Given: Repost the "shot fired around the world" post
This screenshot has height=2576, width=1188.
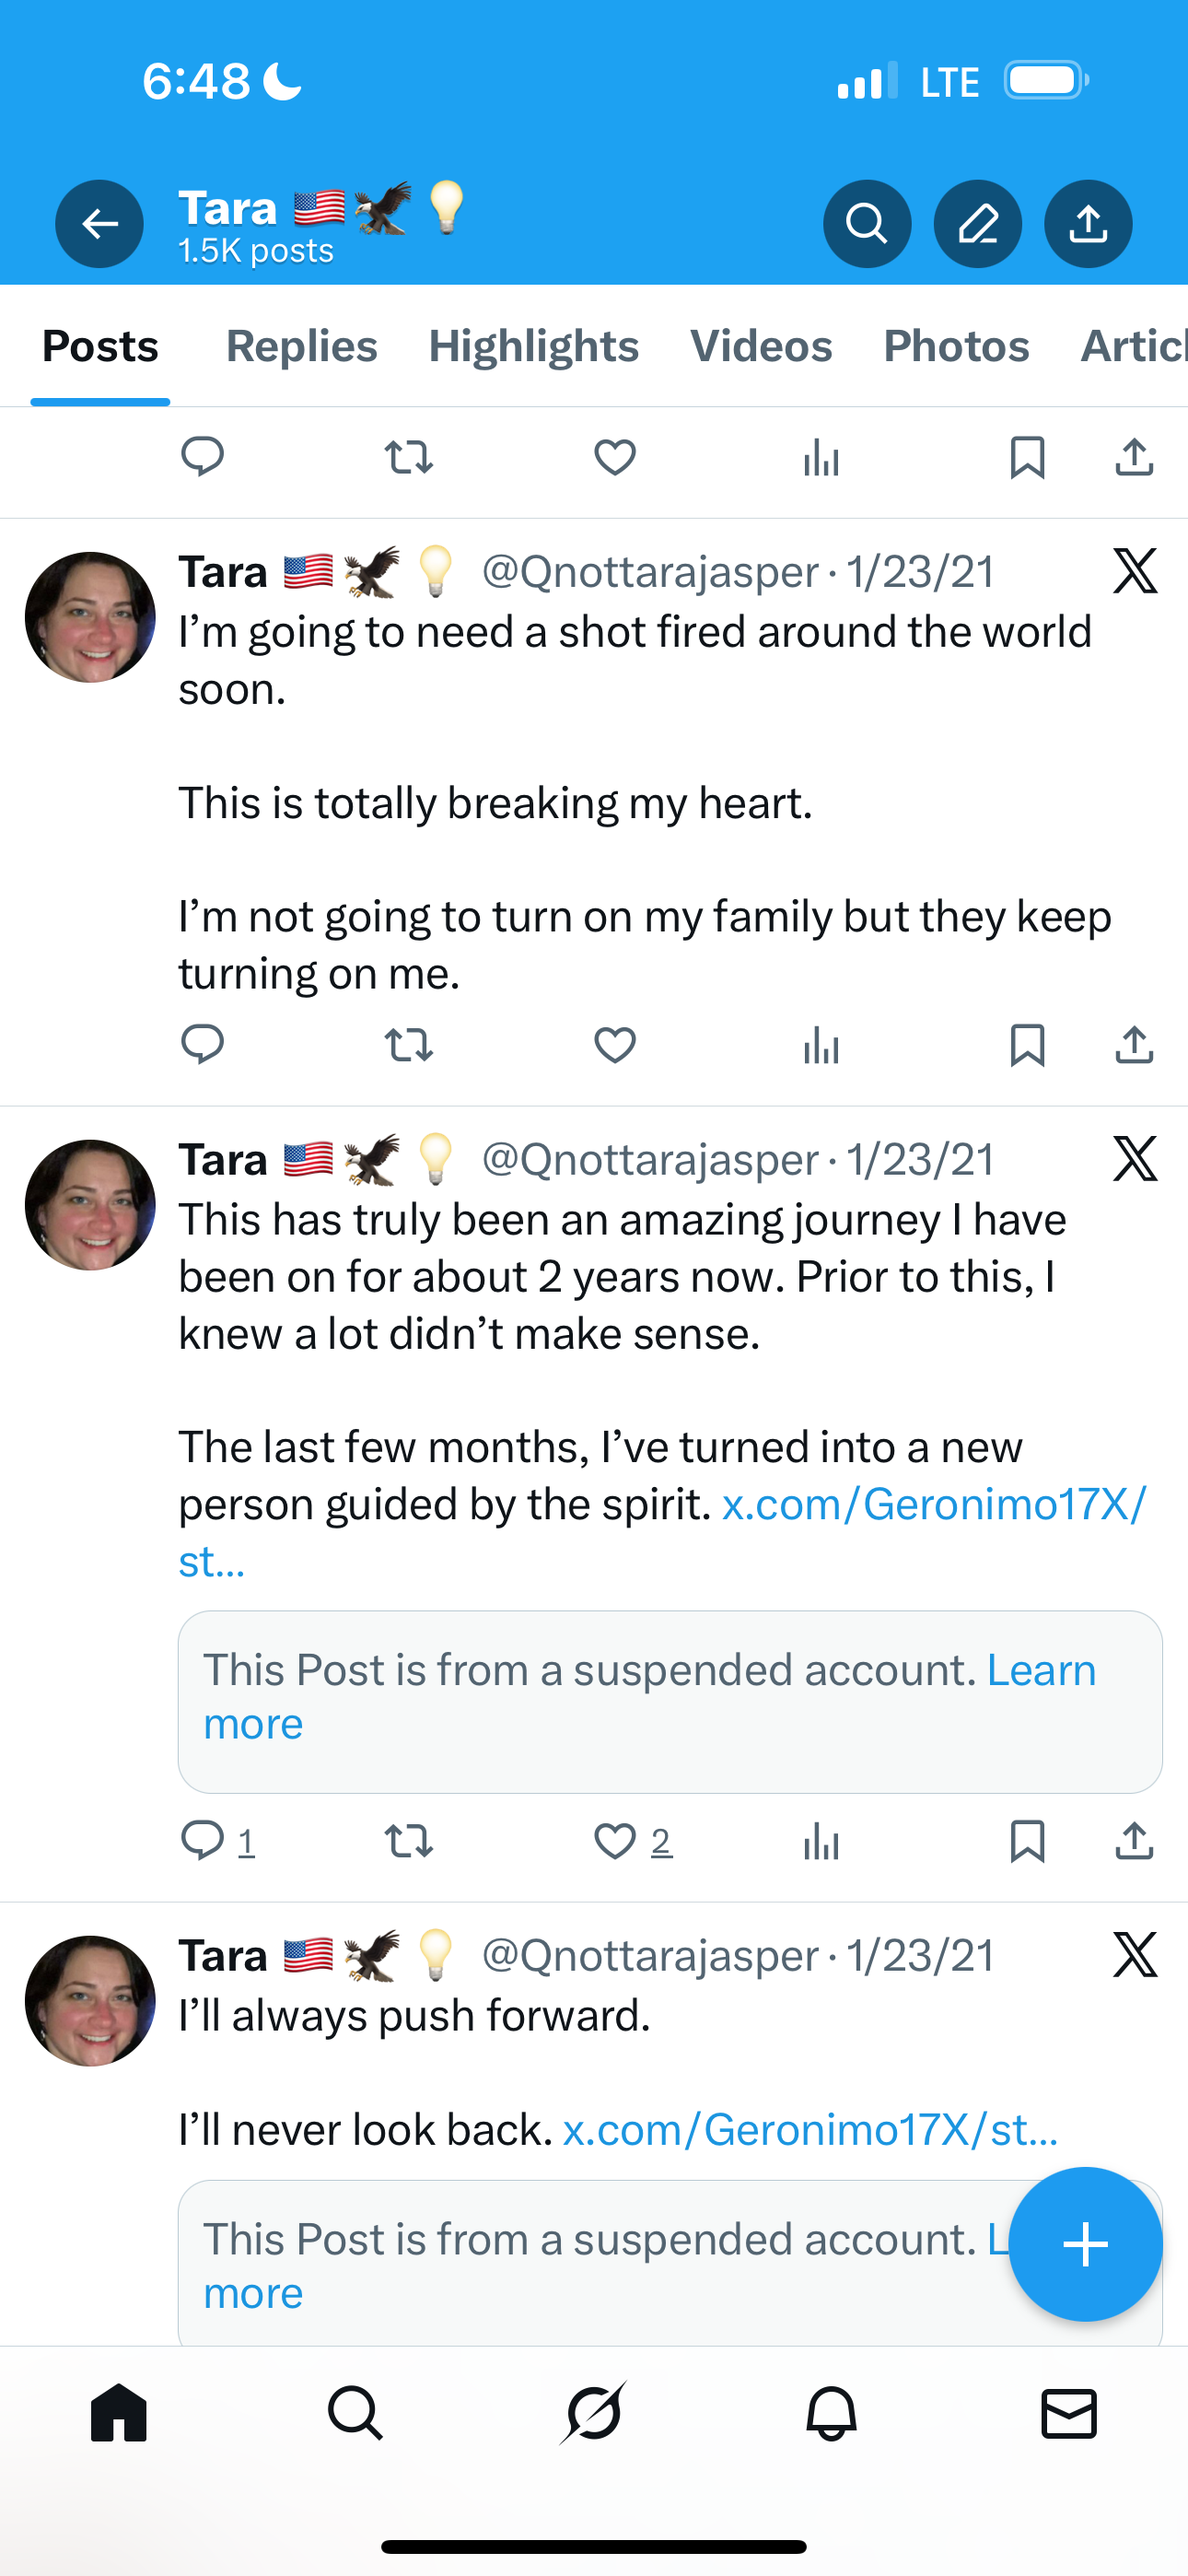Looking at the screenshot, I should coord(408,1045).
